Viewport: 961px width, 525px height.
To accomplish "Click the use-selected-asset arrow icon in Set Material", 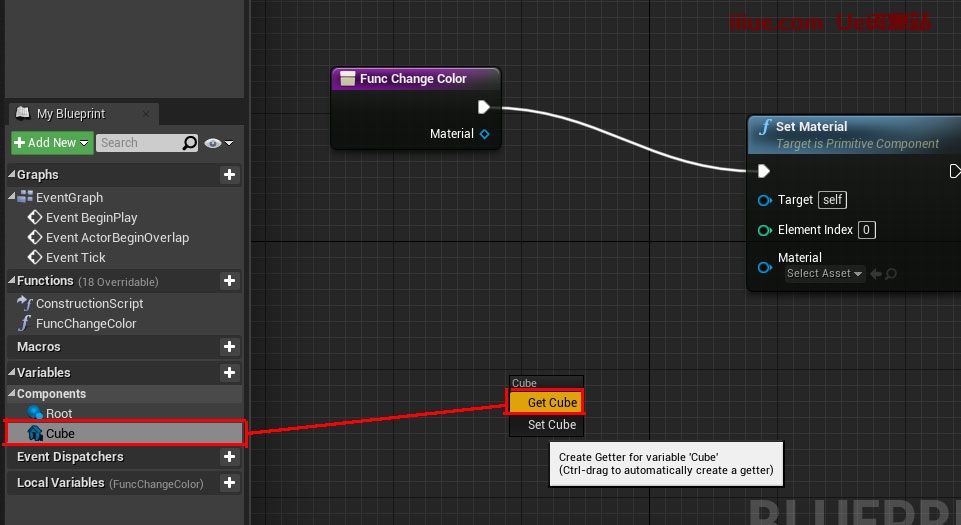I will pyautogui.click(x=876, y=274).
